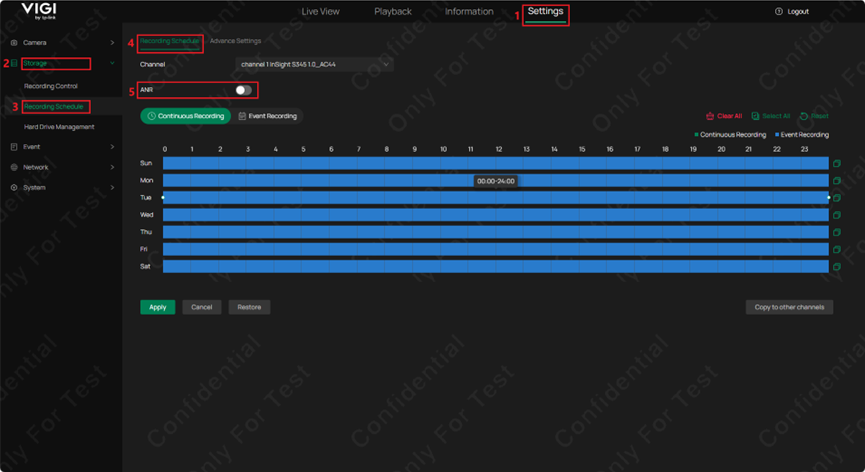Copy the Sat schedule row

(837, 266)
